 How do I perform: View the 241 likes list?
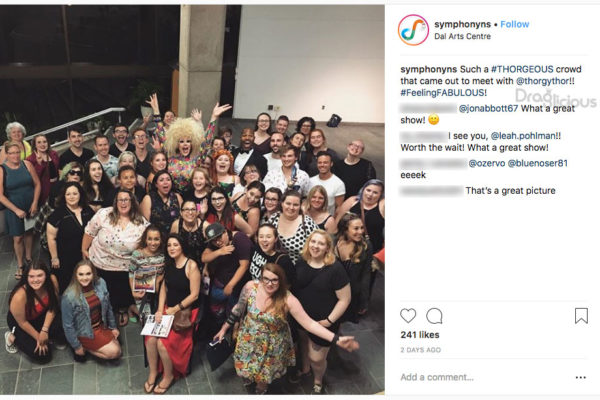[420, 335]
